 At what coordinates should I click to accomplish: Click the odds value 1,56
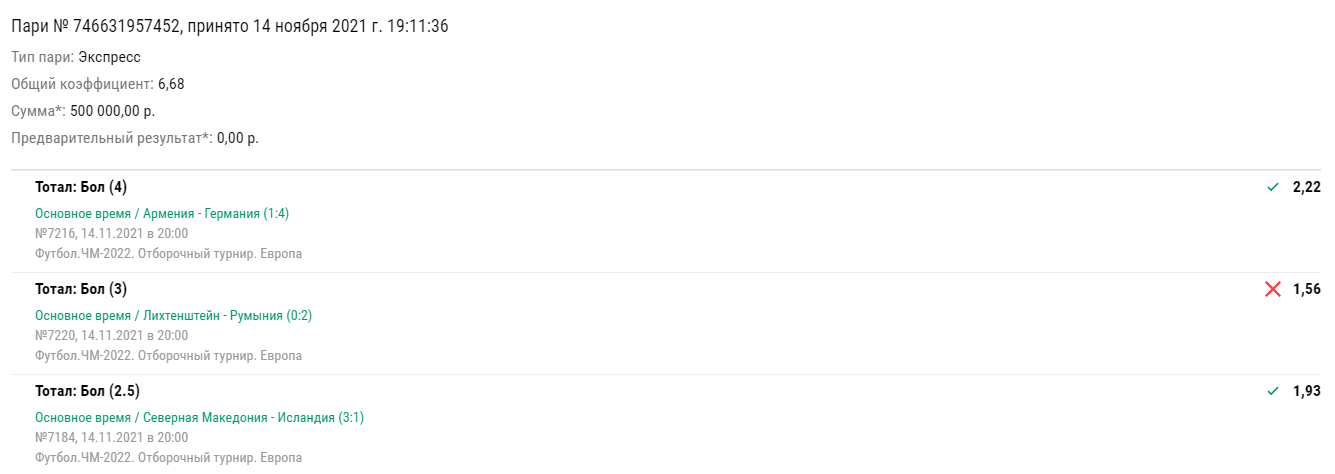[1307, 289]
